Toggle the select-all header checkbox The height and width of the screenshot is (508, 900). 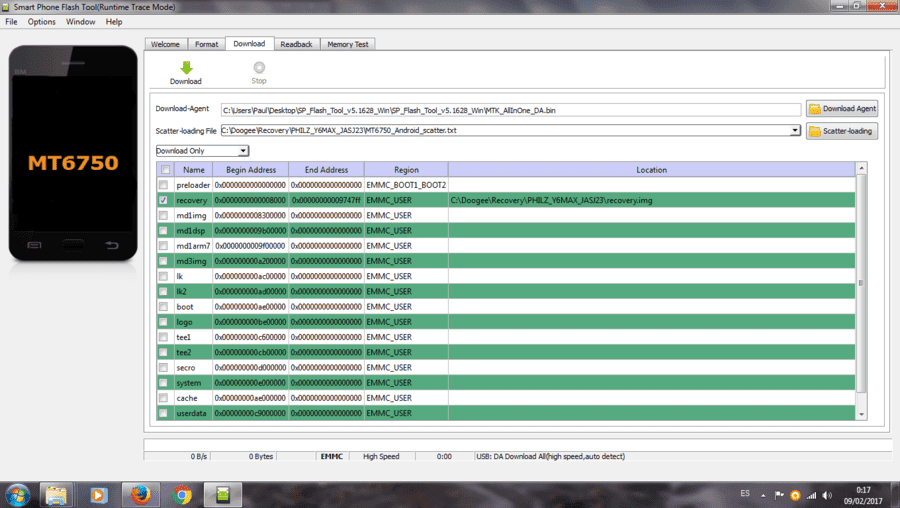tap(165, 169)
